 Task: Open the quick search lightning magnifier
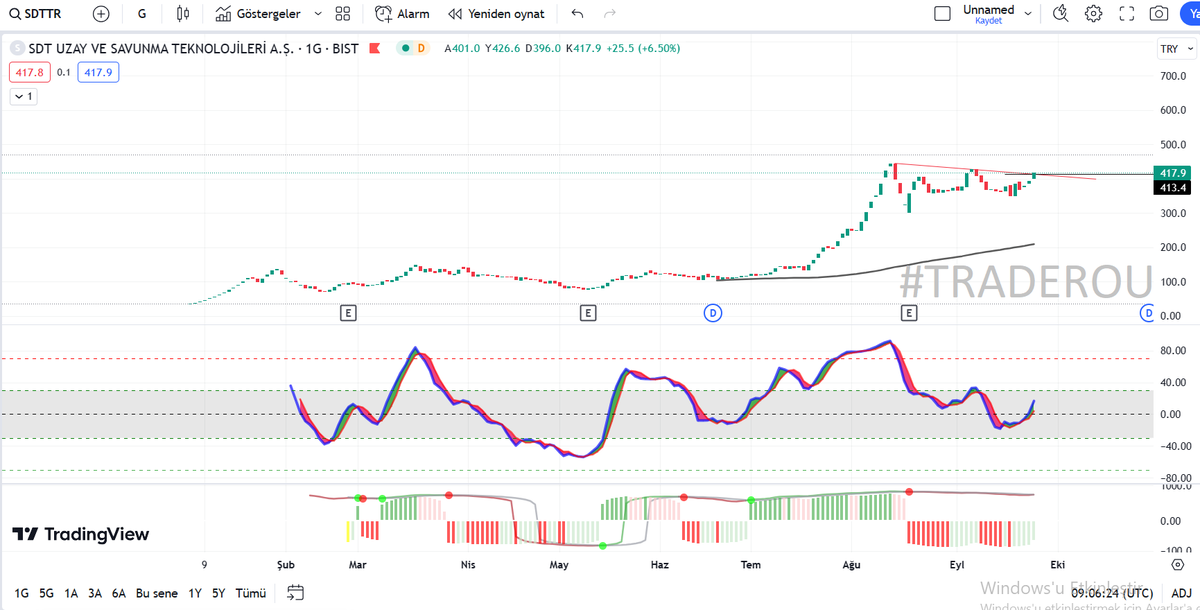(x=1062, y=14)
